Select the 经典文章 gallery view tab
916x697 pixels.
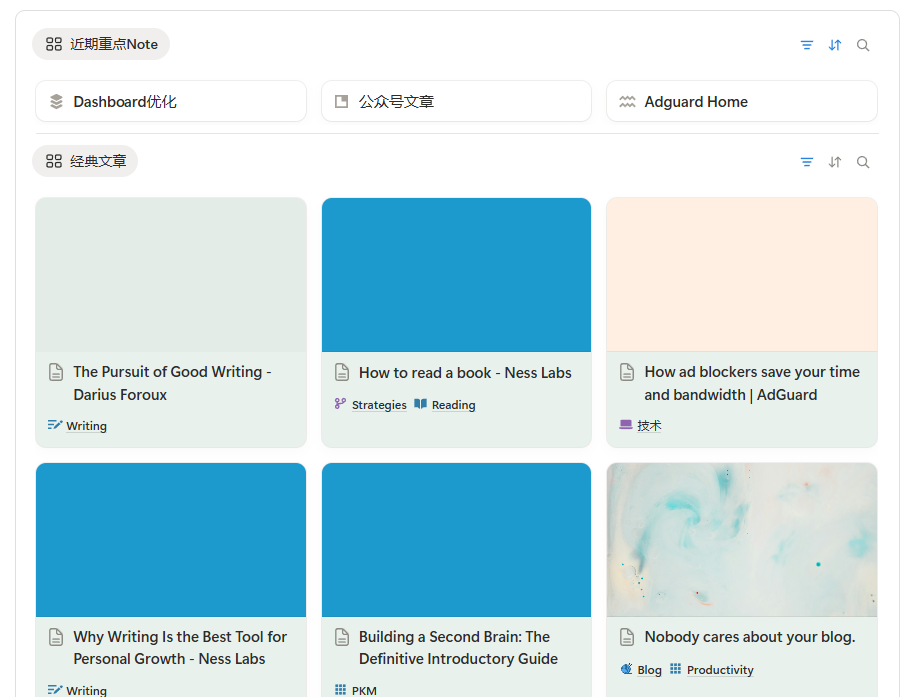point(85,161)
